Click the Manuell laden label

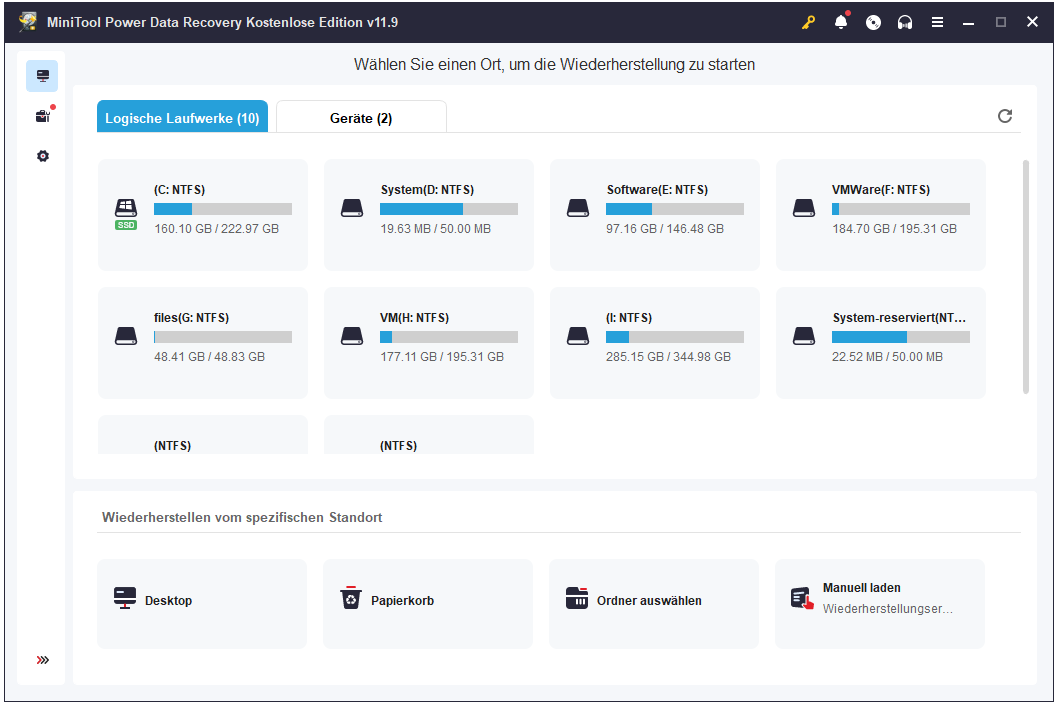click(862, 588)
